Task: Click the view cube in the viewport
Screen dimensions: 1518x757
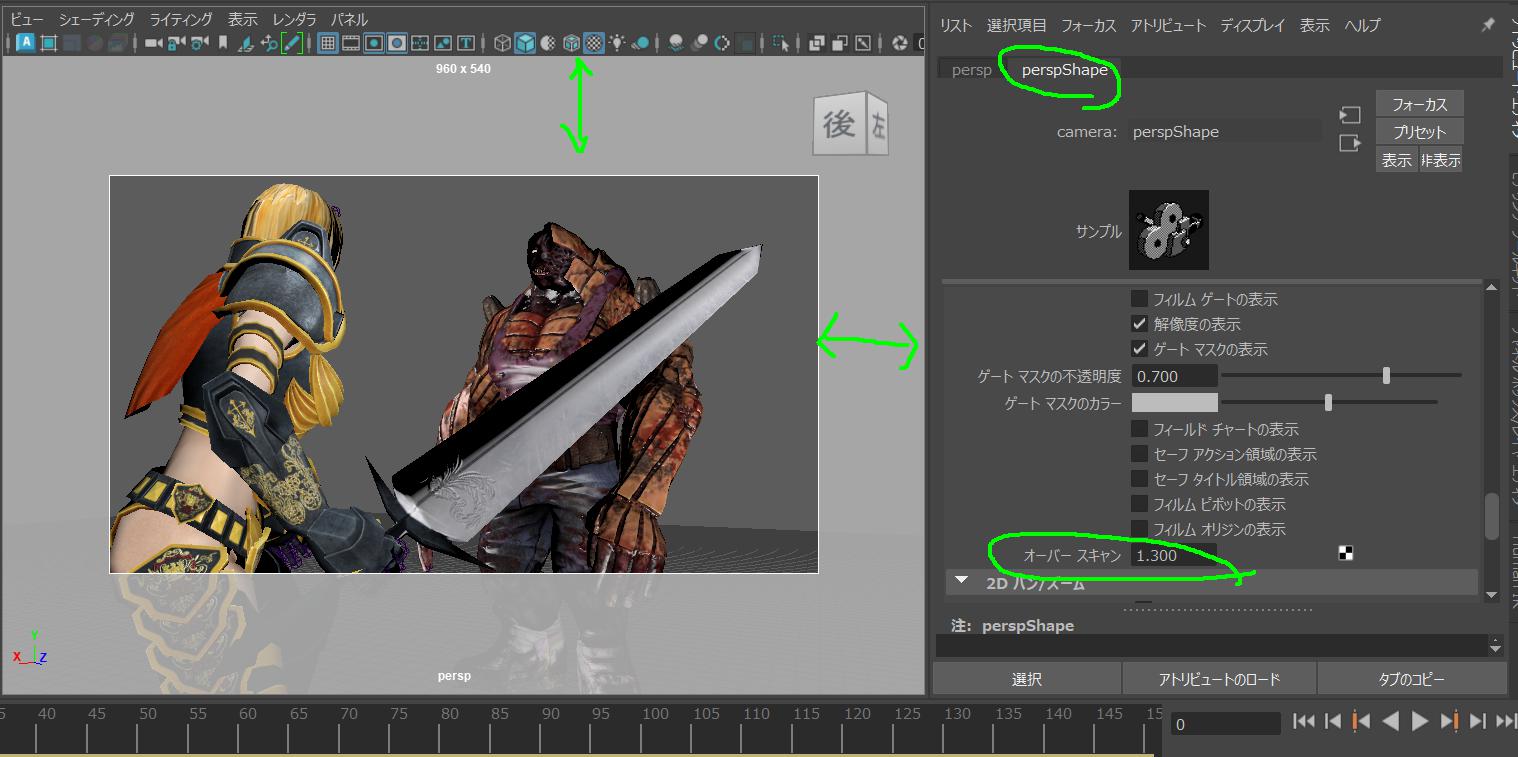Action: pos(850,123)
